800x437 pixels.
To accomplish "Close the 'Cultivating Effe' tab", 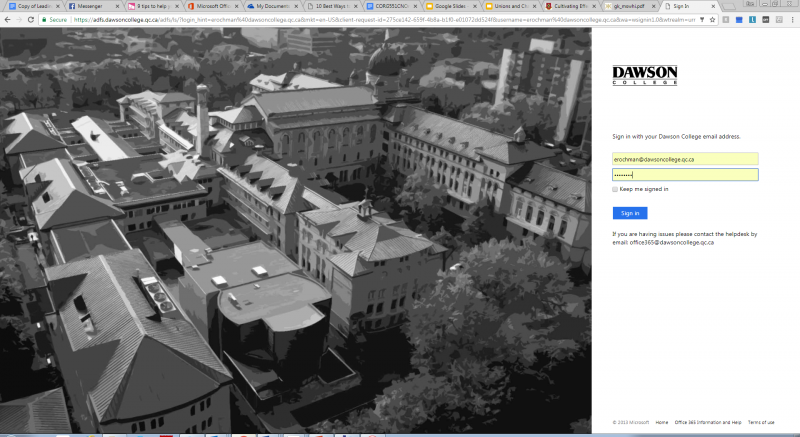I will [x=594, y=6].
